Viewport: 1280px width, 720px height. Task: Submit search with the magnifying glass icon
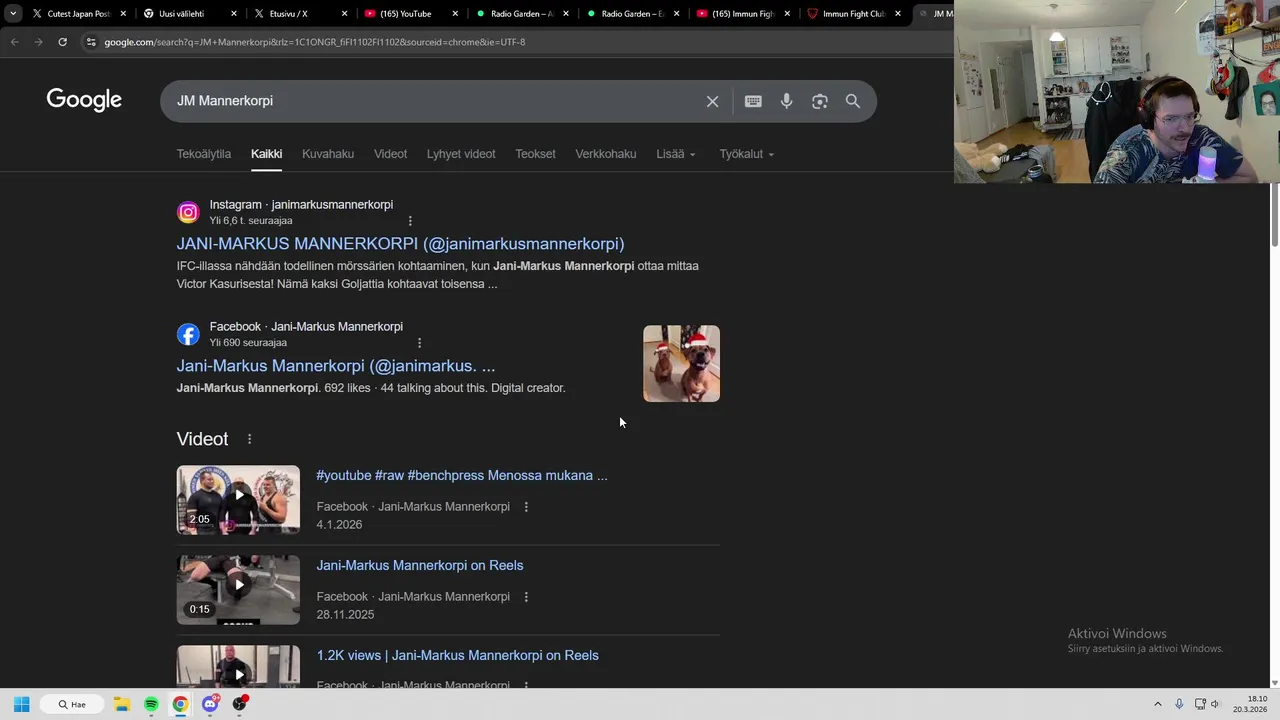(853, 101)
